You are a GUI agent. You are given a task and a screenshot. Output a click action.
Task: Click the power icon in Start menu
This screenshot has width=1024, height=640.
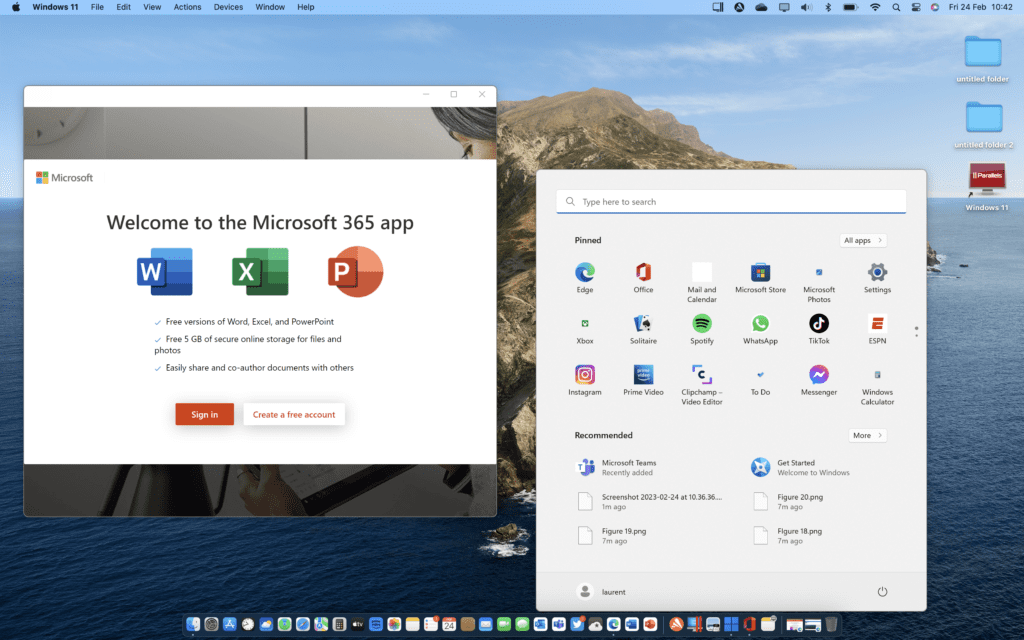(882, 592)
